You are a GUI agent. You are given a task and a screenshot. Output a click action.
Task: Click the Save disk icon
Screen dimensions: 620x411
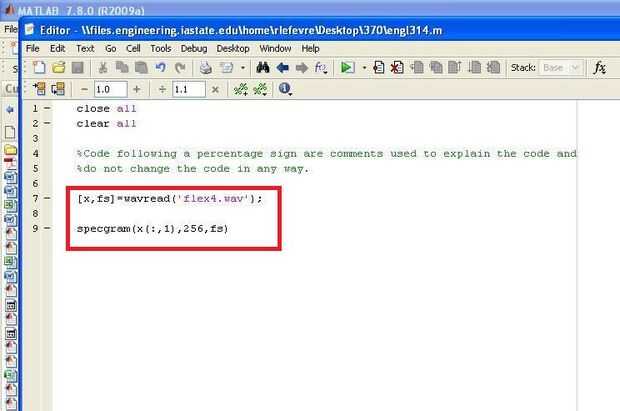point(78,68)
